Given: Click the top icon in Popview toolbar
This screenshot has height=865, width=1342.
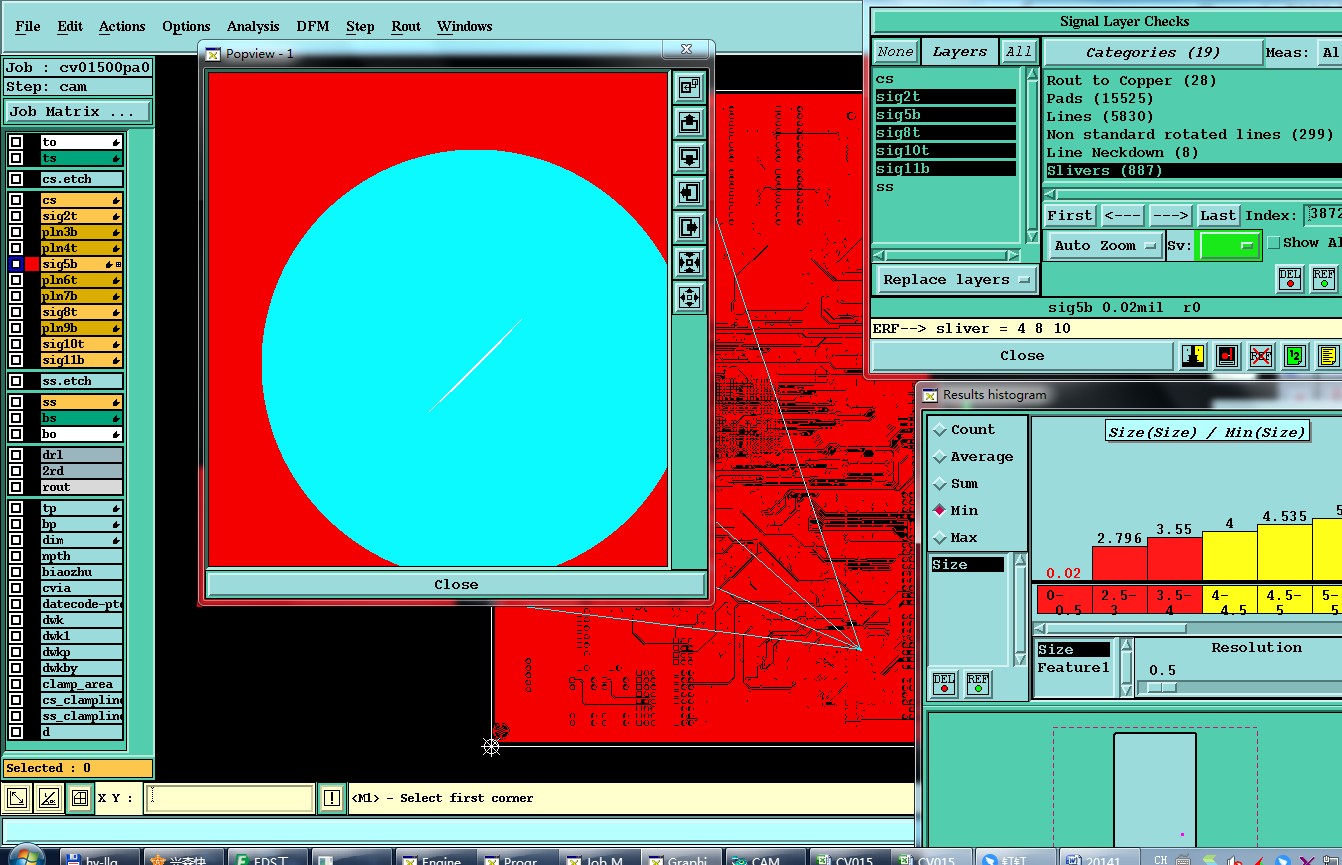Looking at the screenshot, I should point(689,88).
